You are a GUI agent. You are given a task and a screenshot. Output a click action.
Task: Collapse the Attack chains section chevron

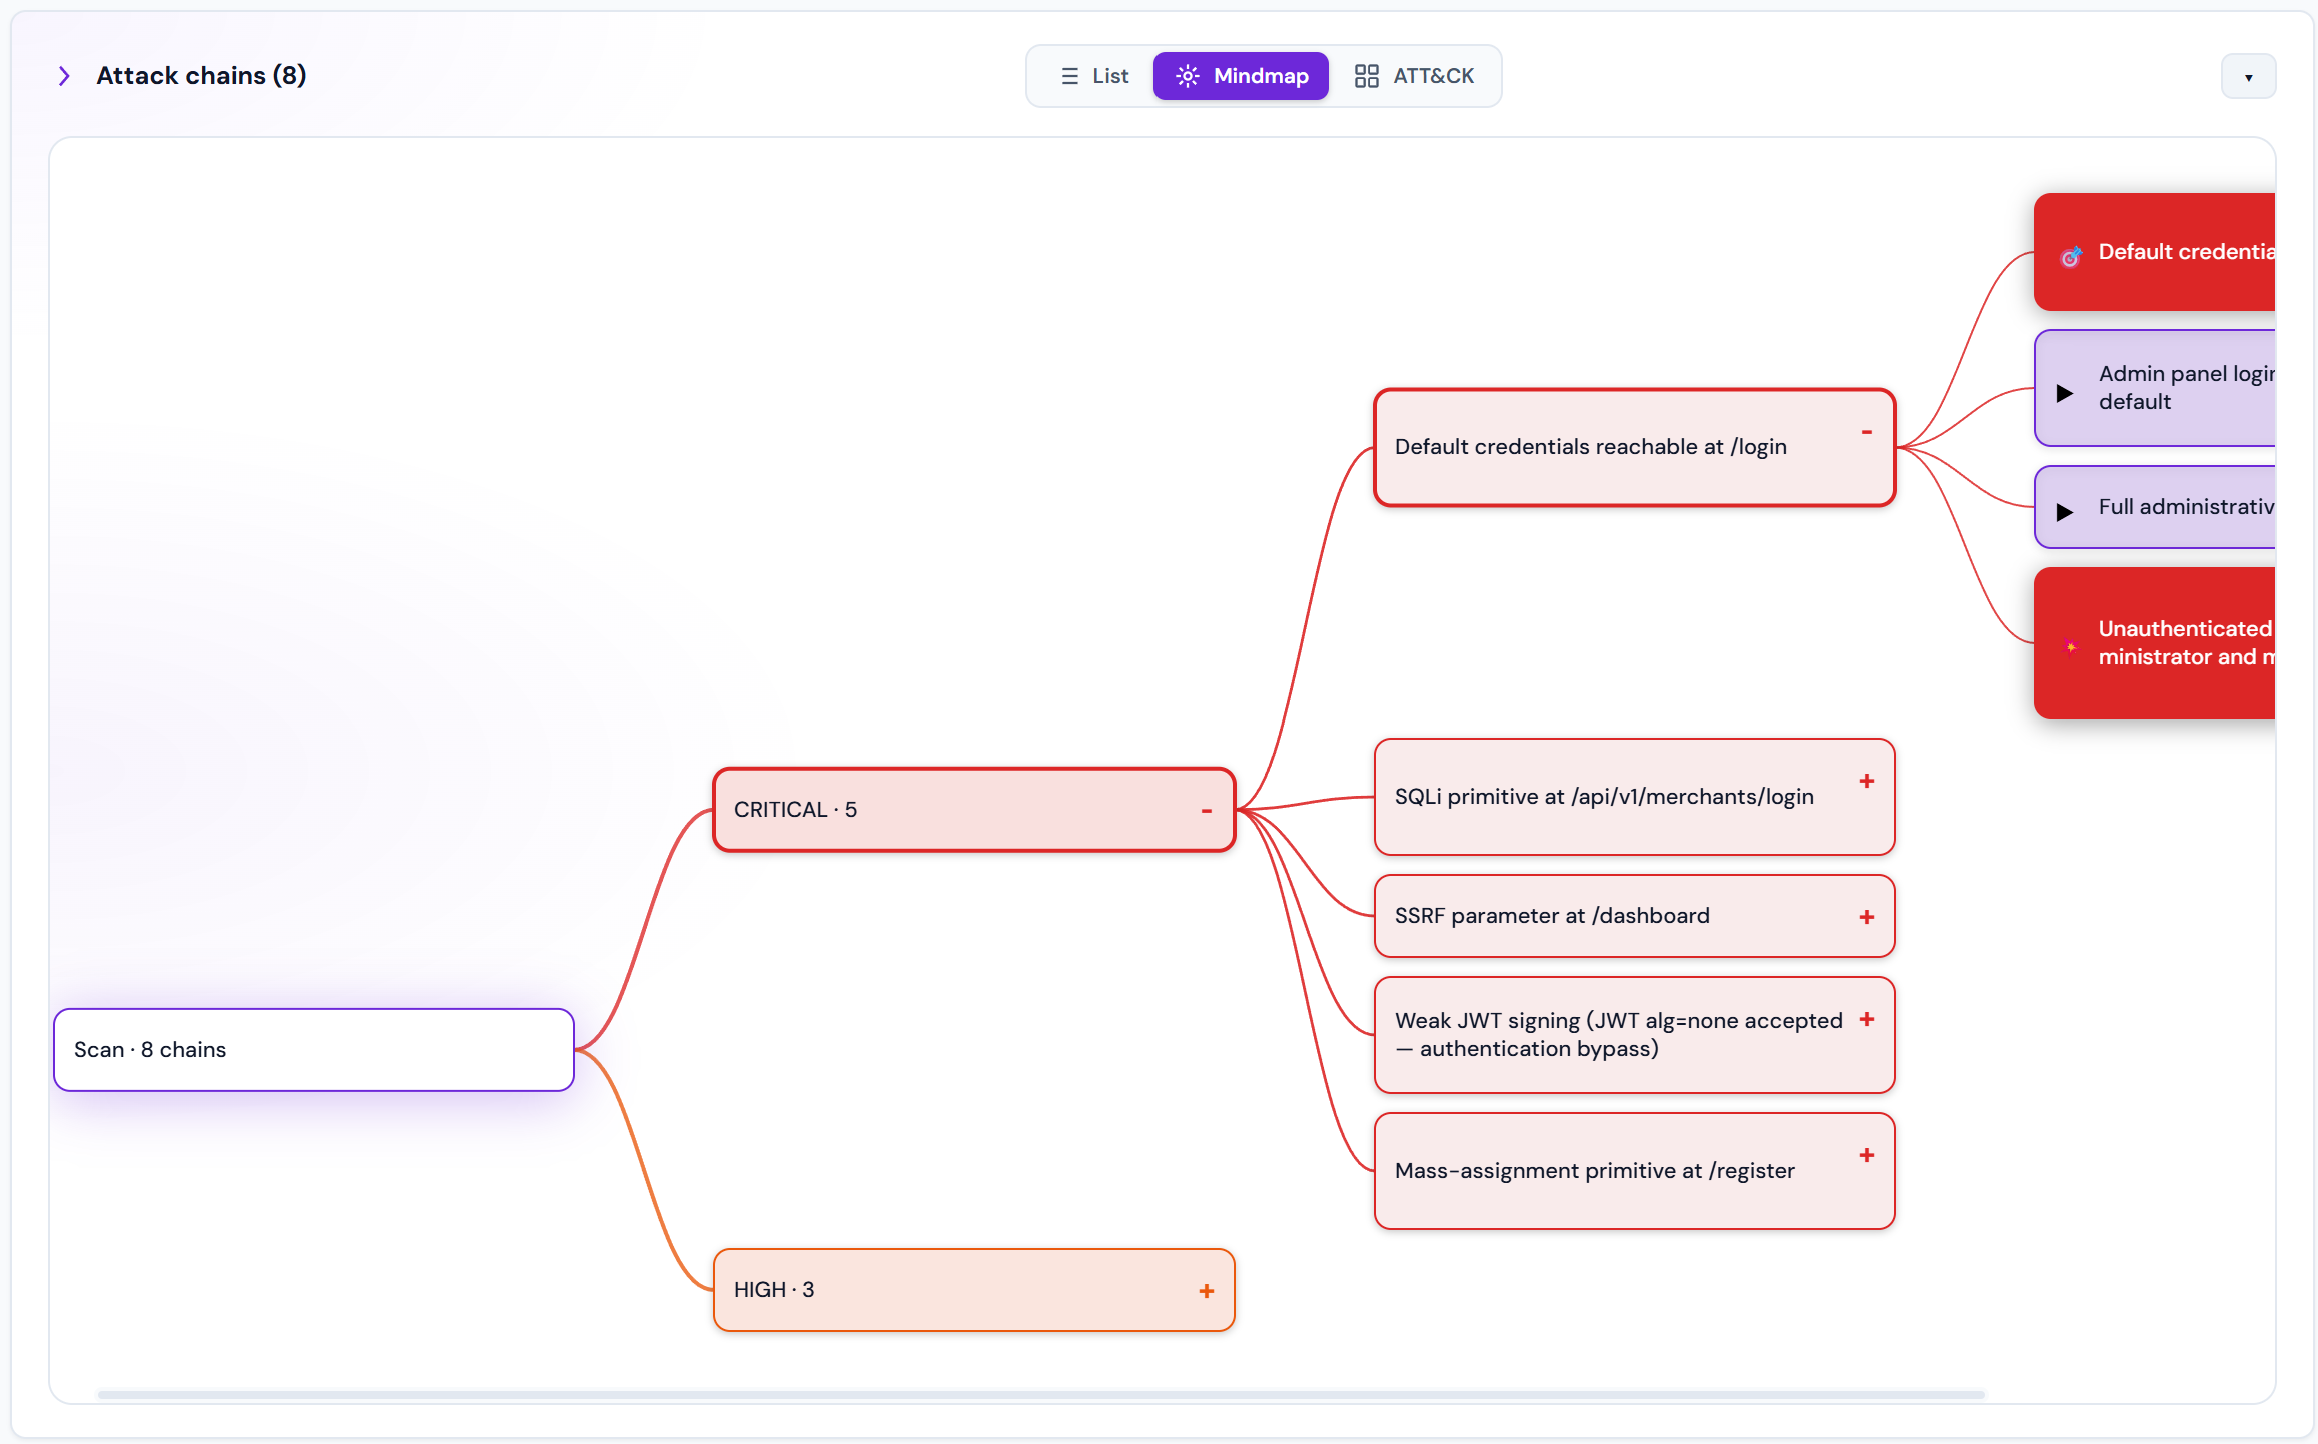tap(64, 76)
